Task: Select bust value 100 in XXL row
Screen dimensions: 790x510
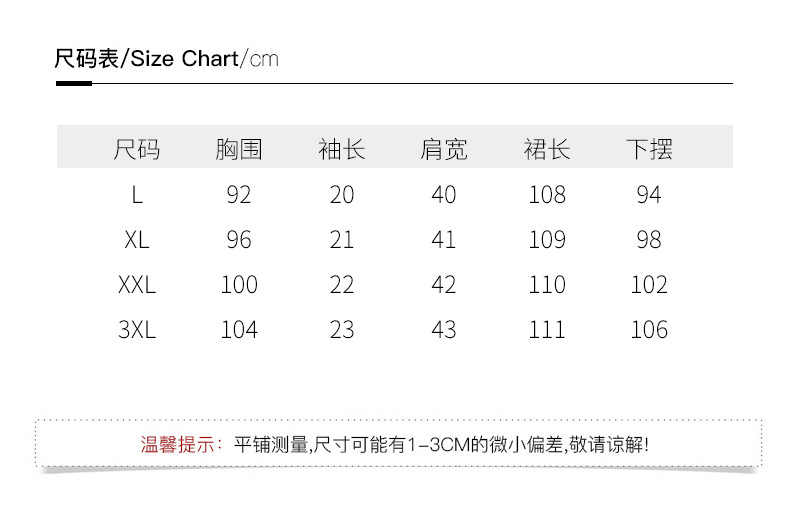Action: click(x=239, y=285)
